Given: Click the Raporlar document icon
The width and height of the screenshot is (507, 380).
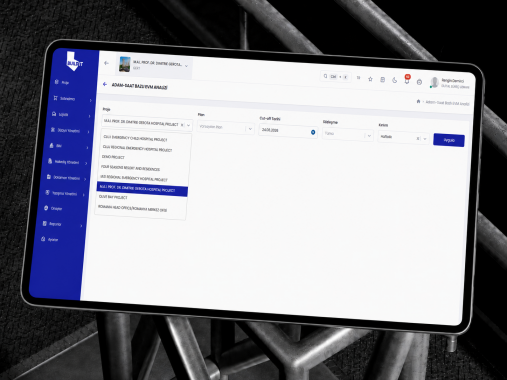Looking at the screenshot, I should tap(45, 223).
